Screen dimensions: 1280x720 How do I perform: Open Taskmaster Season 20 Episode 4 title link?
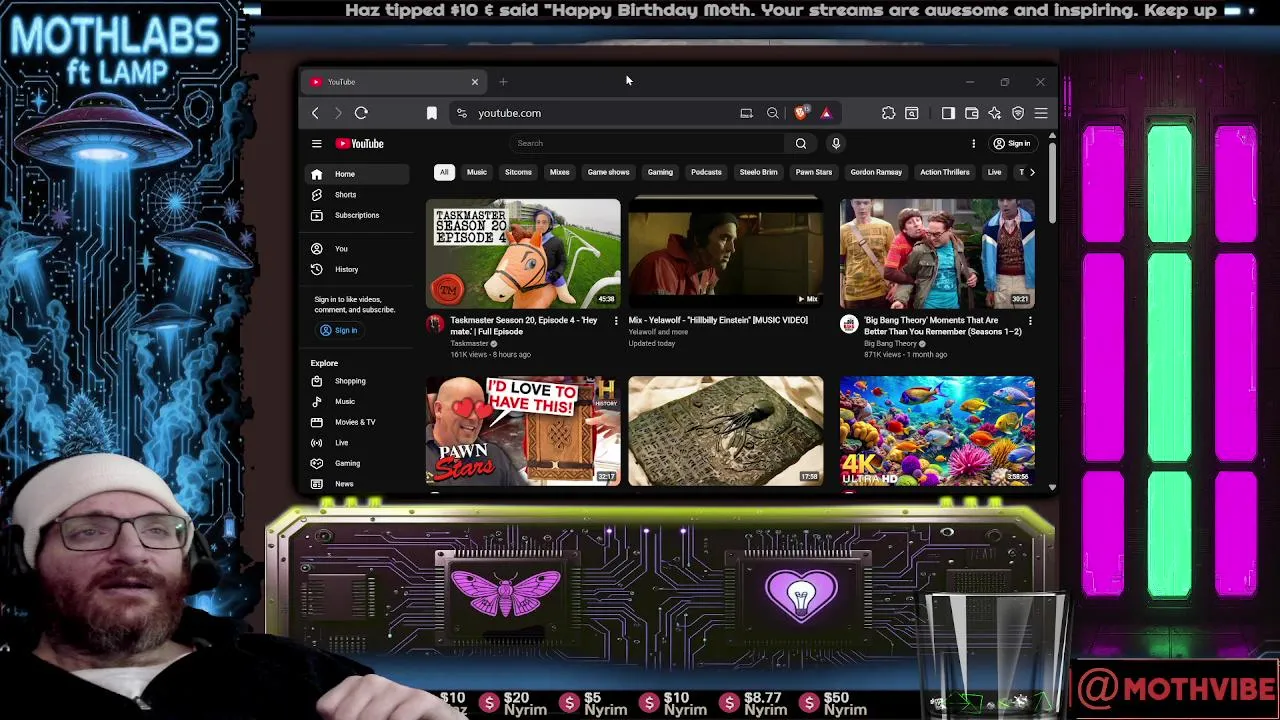tap(524, 325)
